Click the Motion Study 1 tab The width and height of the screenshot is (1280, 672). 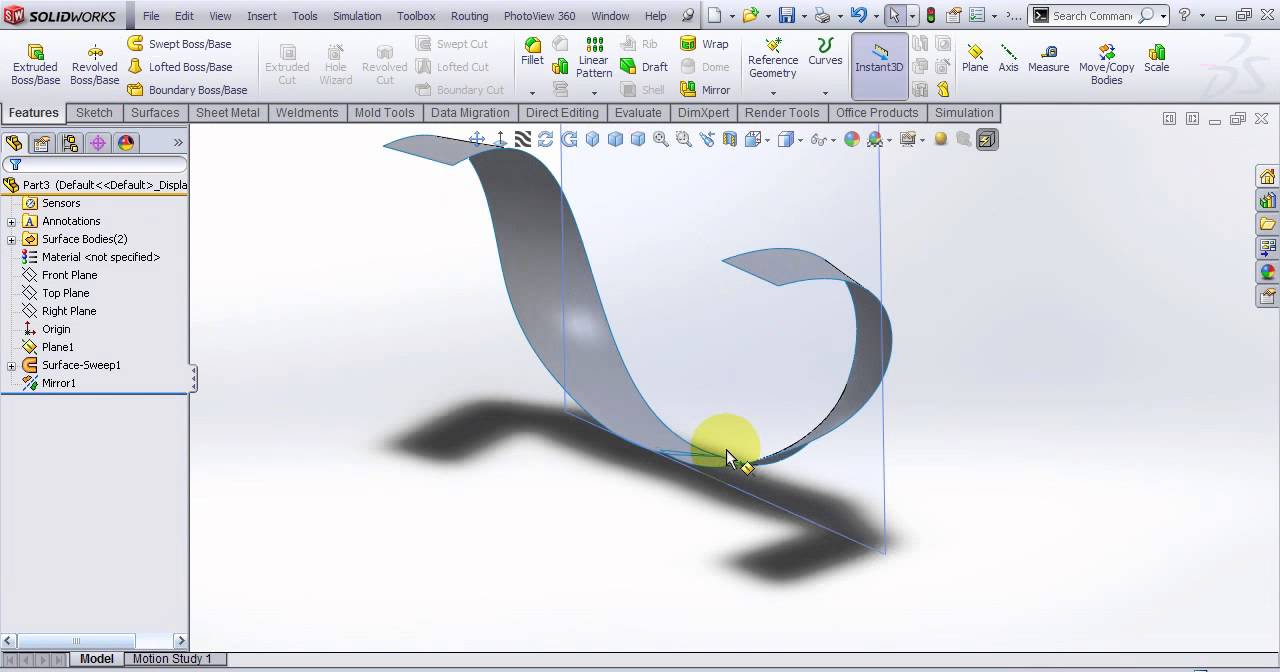[173, 659]
